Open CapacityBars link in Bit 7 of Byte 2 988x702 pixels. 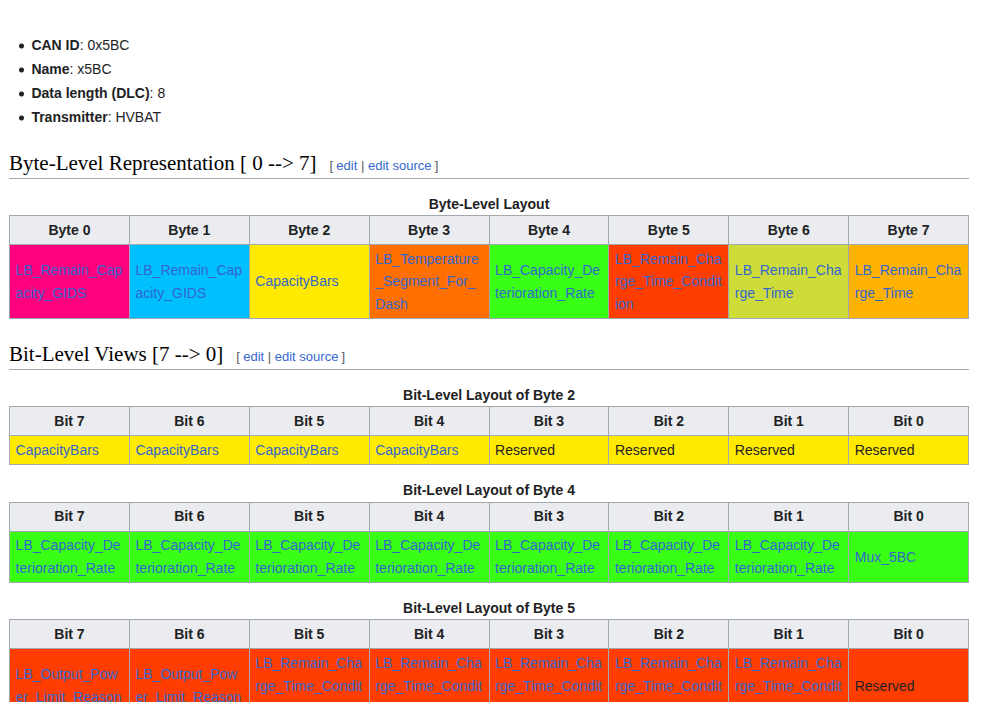point(57,451)
